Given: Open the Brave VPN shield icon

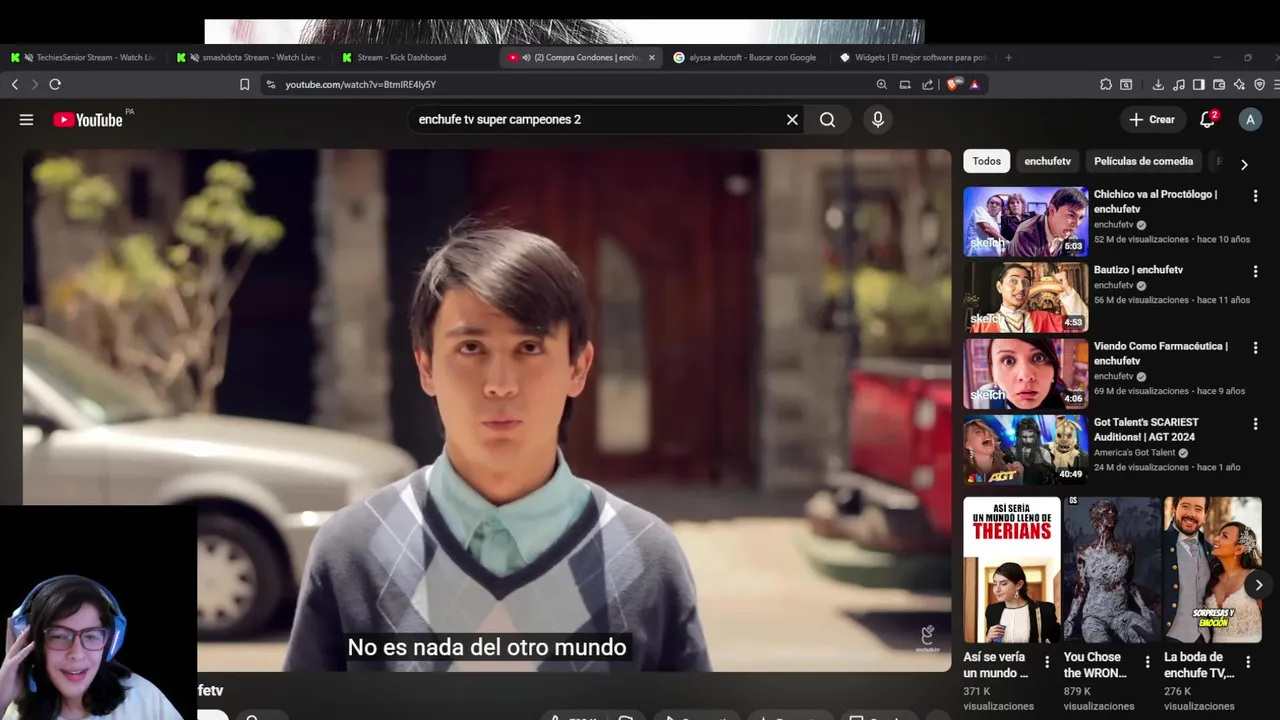Looking at the screenshot, I should [x=1259, y=85].
